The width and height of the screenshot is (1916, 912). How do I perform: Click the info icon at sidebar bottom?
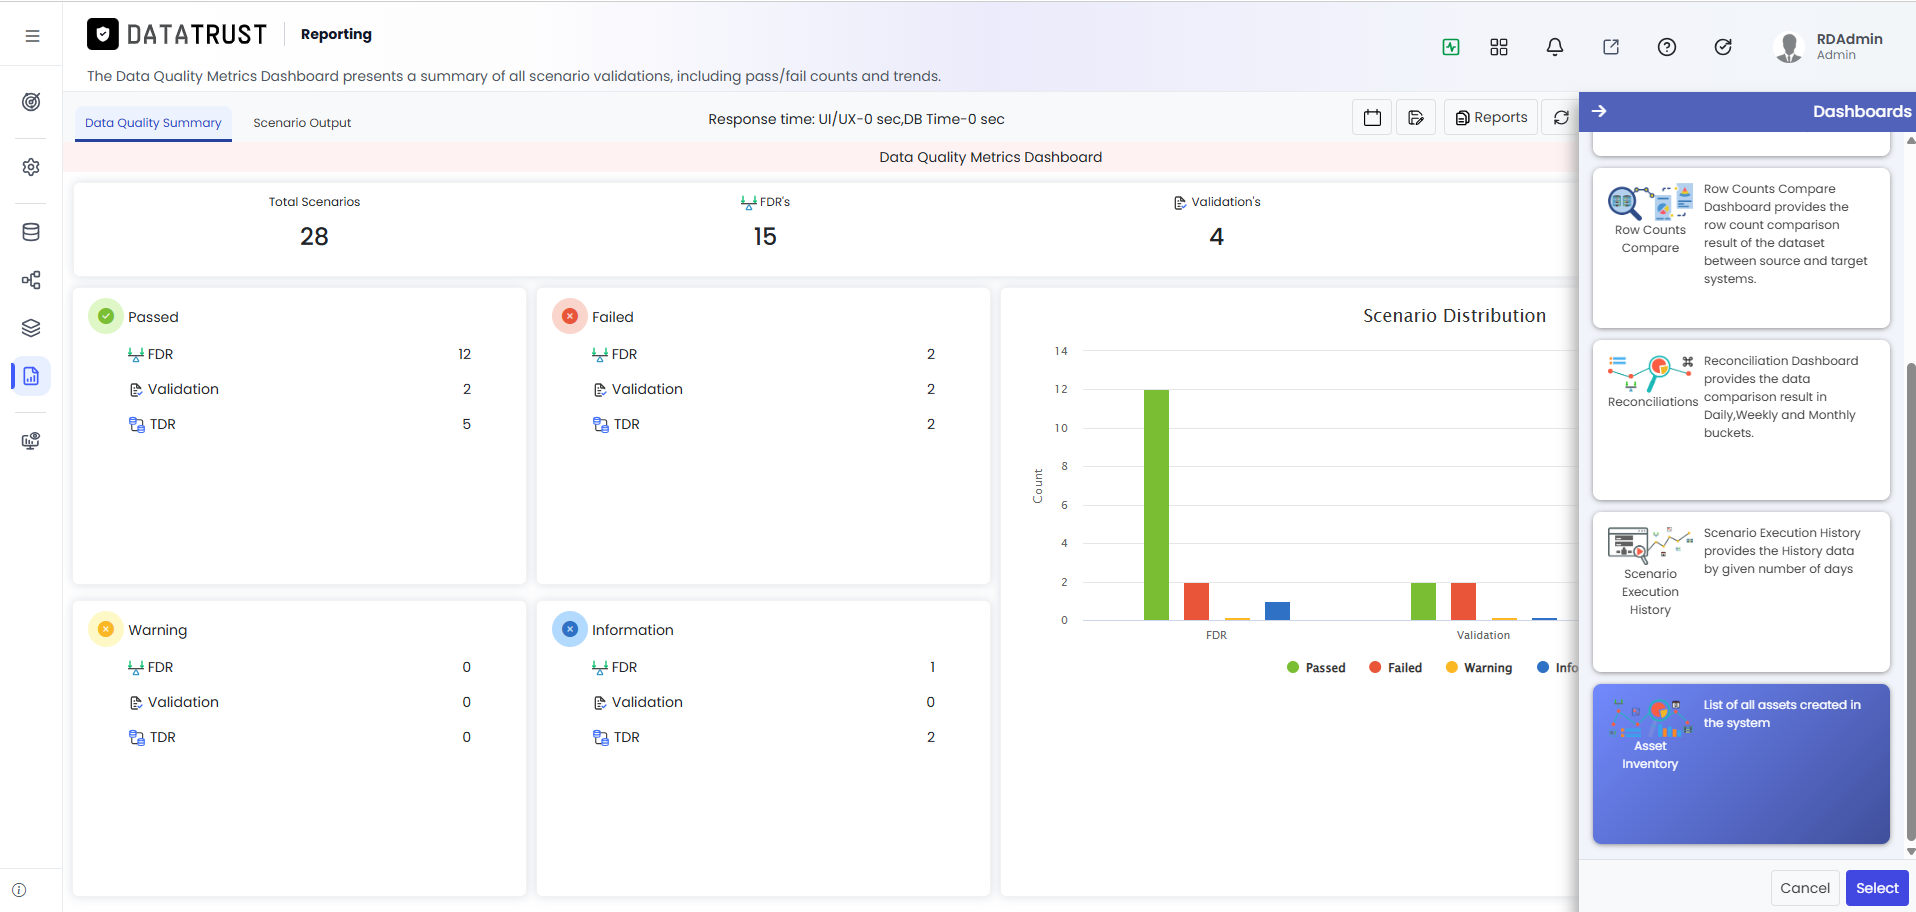[19, 890]
